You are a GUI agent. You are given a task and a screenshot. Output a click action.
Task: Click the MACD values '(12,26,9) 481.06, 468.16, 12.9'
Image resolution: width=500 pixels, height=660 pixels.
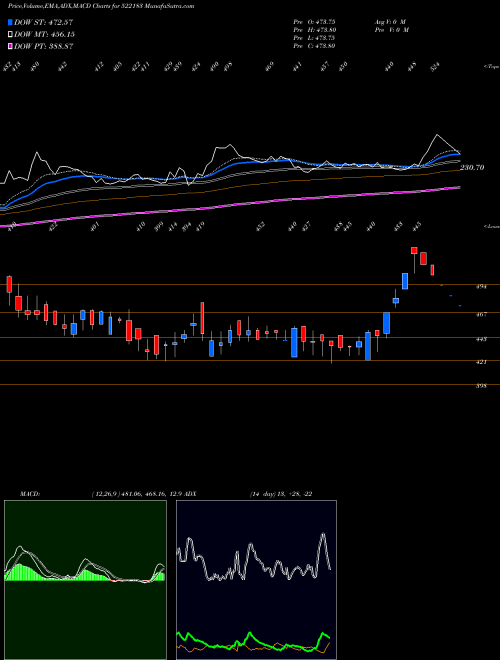click(x=136, y=494)
